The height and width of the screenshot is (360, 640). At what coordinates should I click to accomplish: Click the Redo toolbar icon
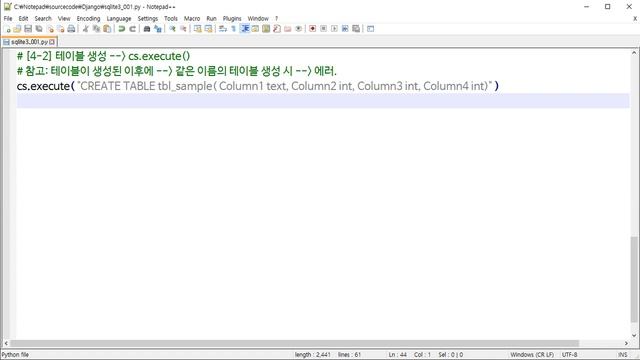tap(132, 29)
